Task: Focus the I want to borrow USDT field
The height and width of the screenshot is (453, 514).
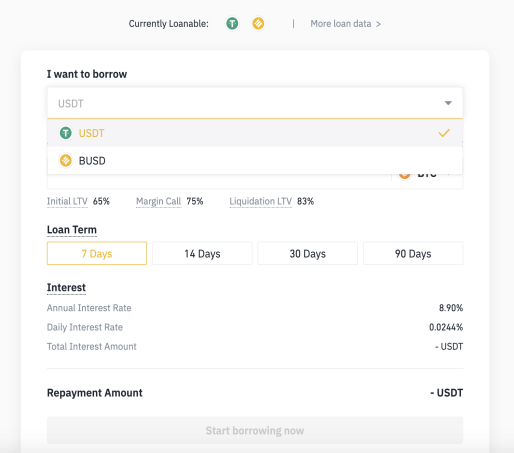Action: point(255,103)
